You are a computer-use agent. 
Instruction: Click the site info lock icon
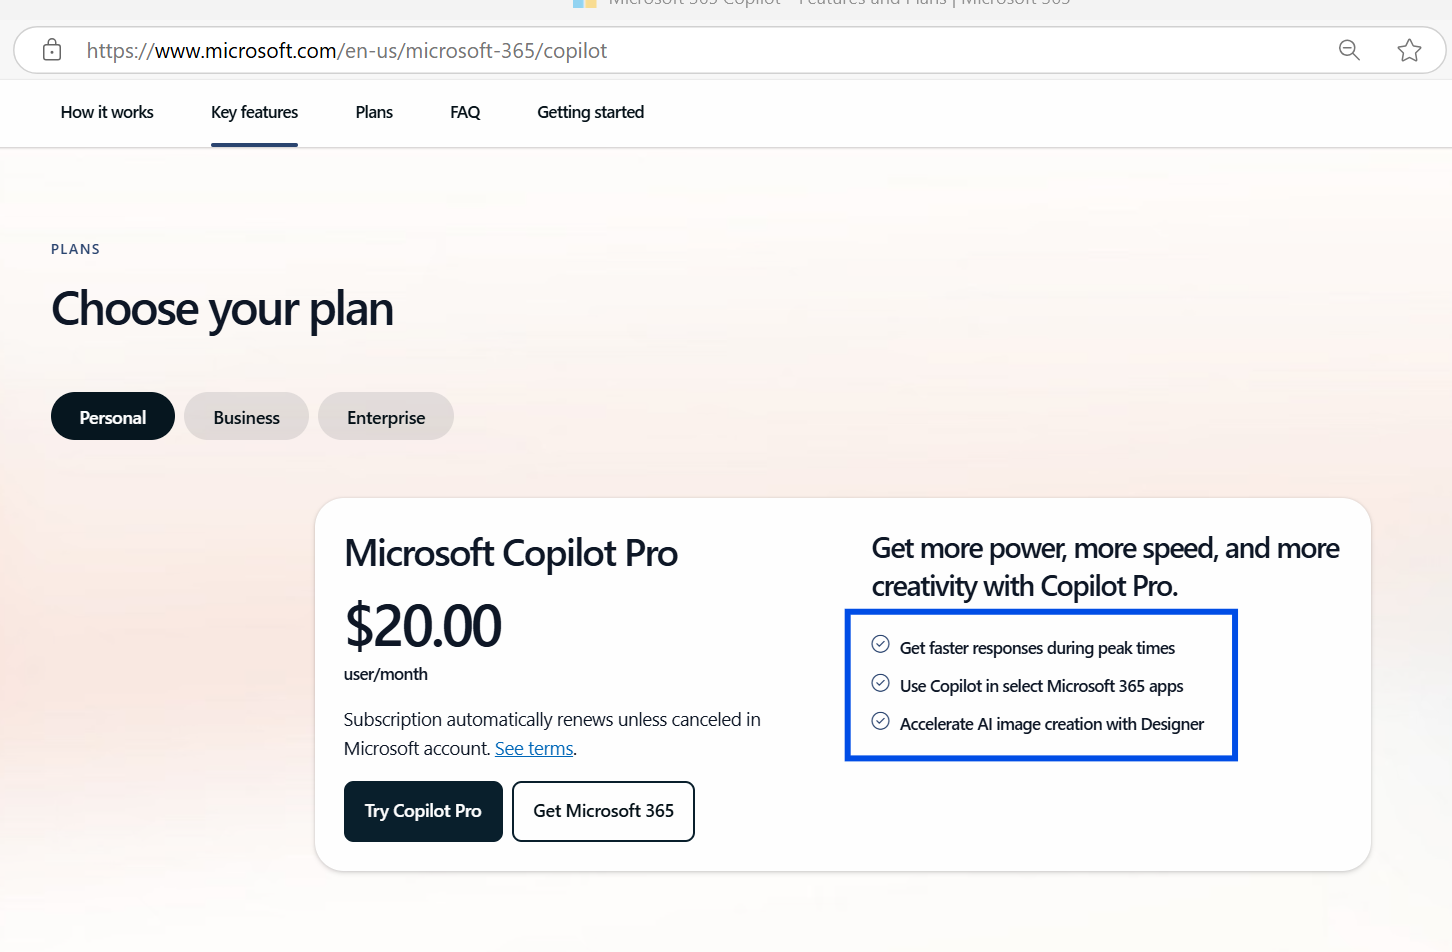click(x=52, y=50)
